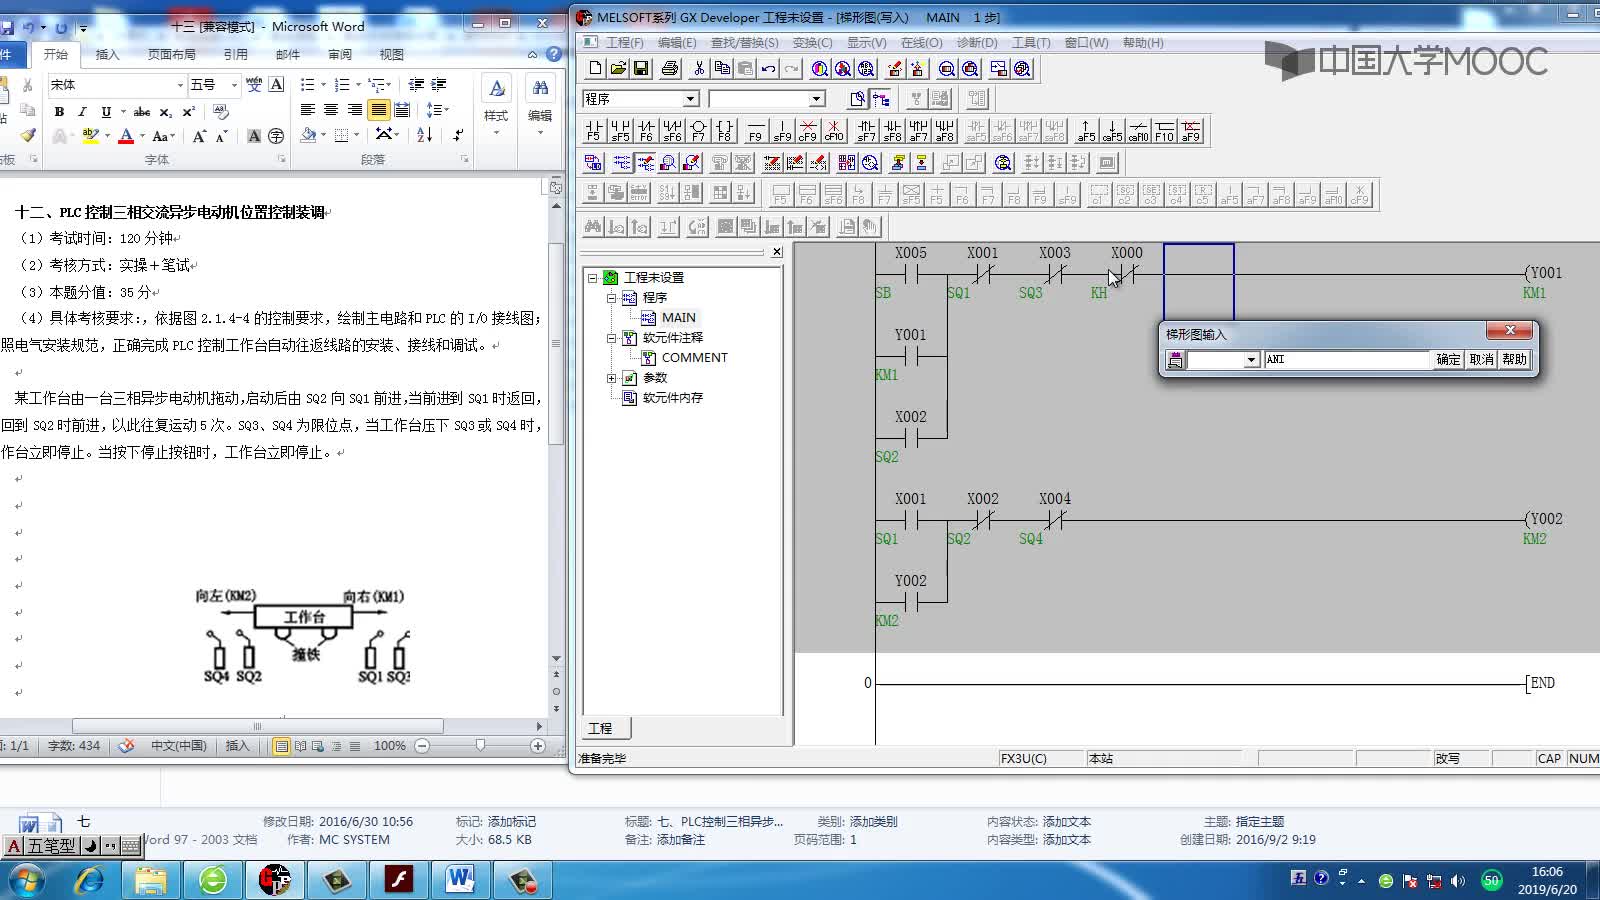Toggle italic formatting in Word
The width and height of the screenshot is (1600, 900).
click(x=82, y=111)
